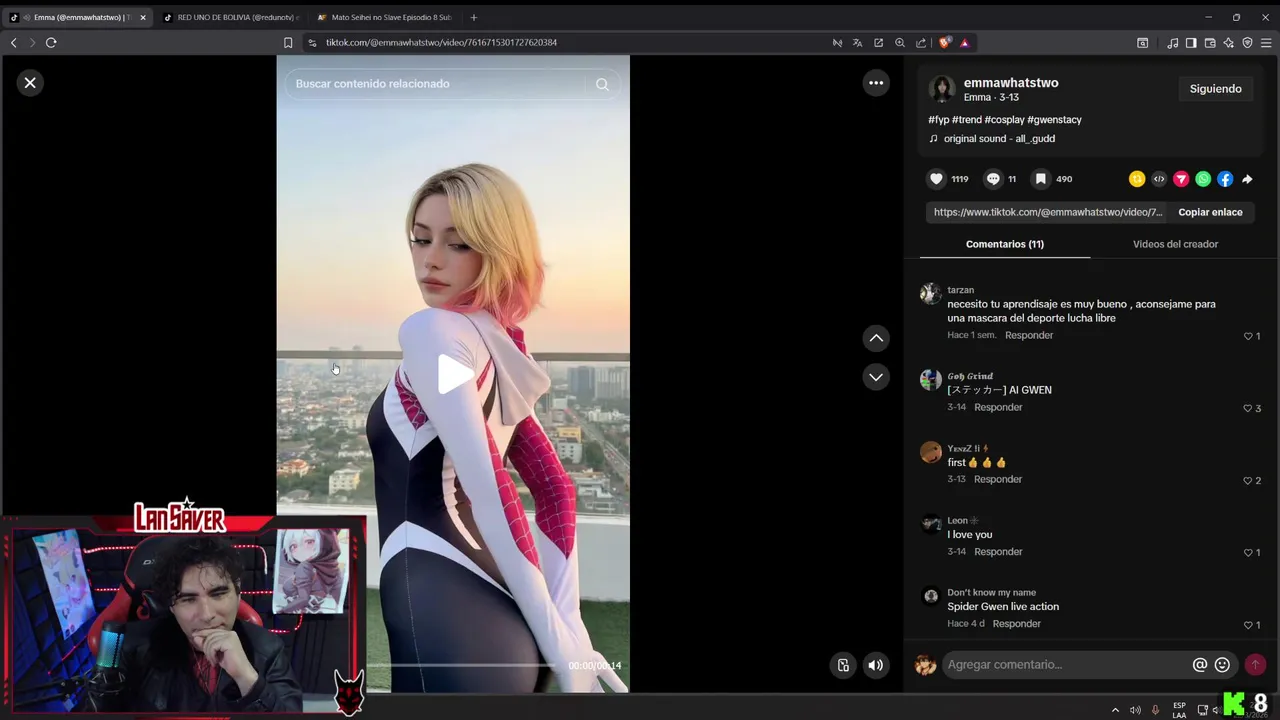
Task: Share the video on Facebook
Action: coord(1225,179)
